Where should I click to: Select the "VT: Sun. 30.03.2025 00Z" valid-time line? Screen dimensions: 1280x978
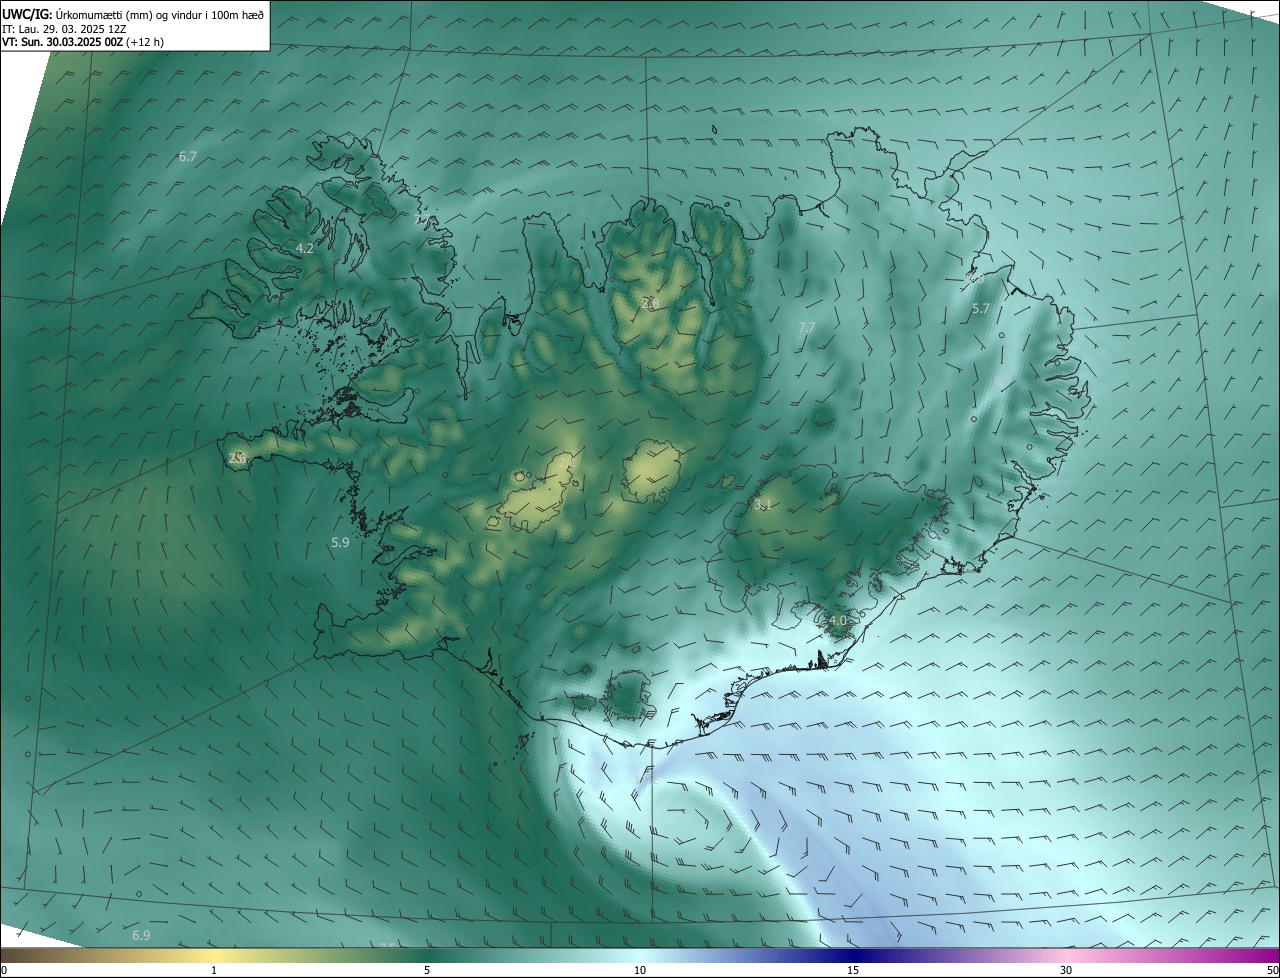(83, 42)
